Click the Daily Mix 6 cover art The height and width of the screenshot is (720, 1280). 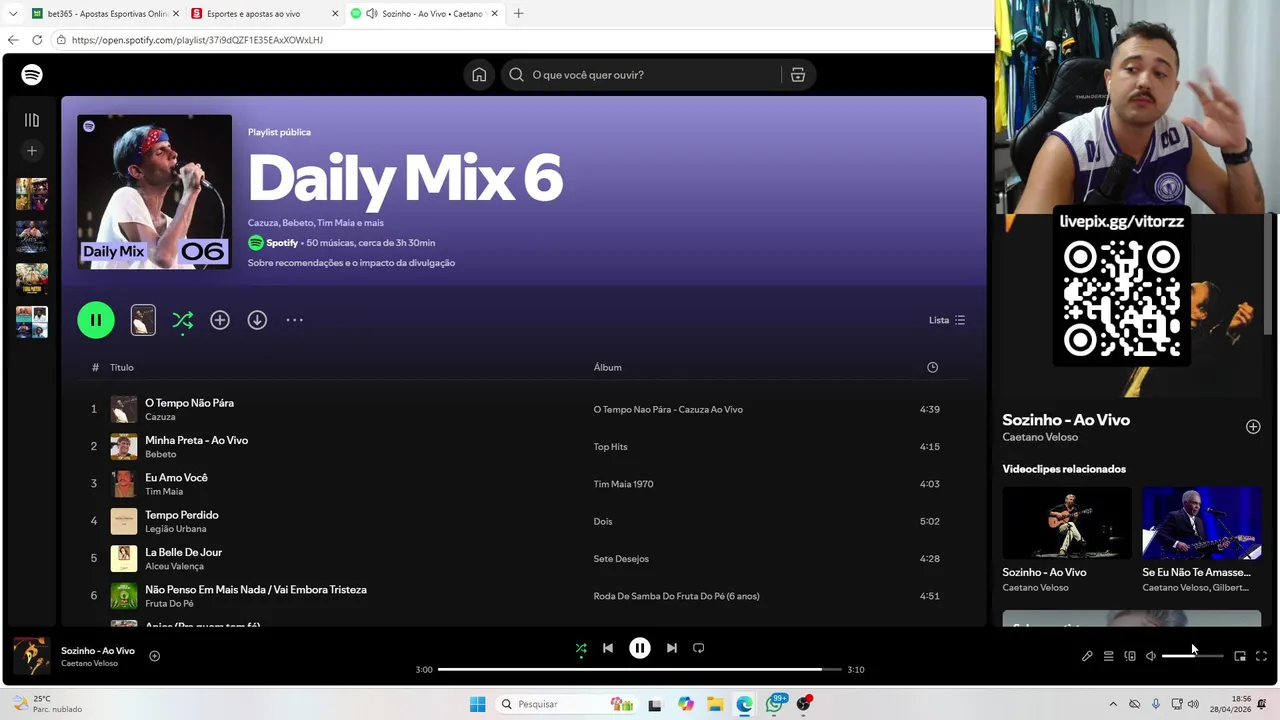click(154, 192)
